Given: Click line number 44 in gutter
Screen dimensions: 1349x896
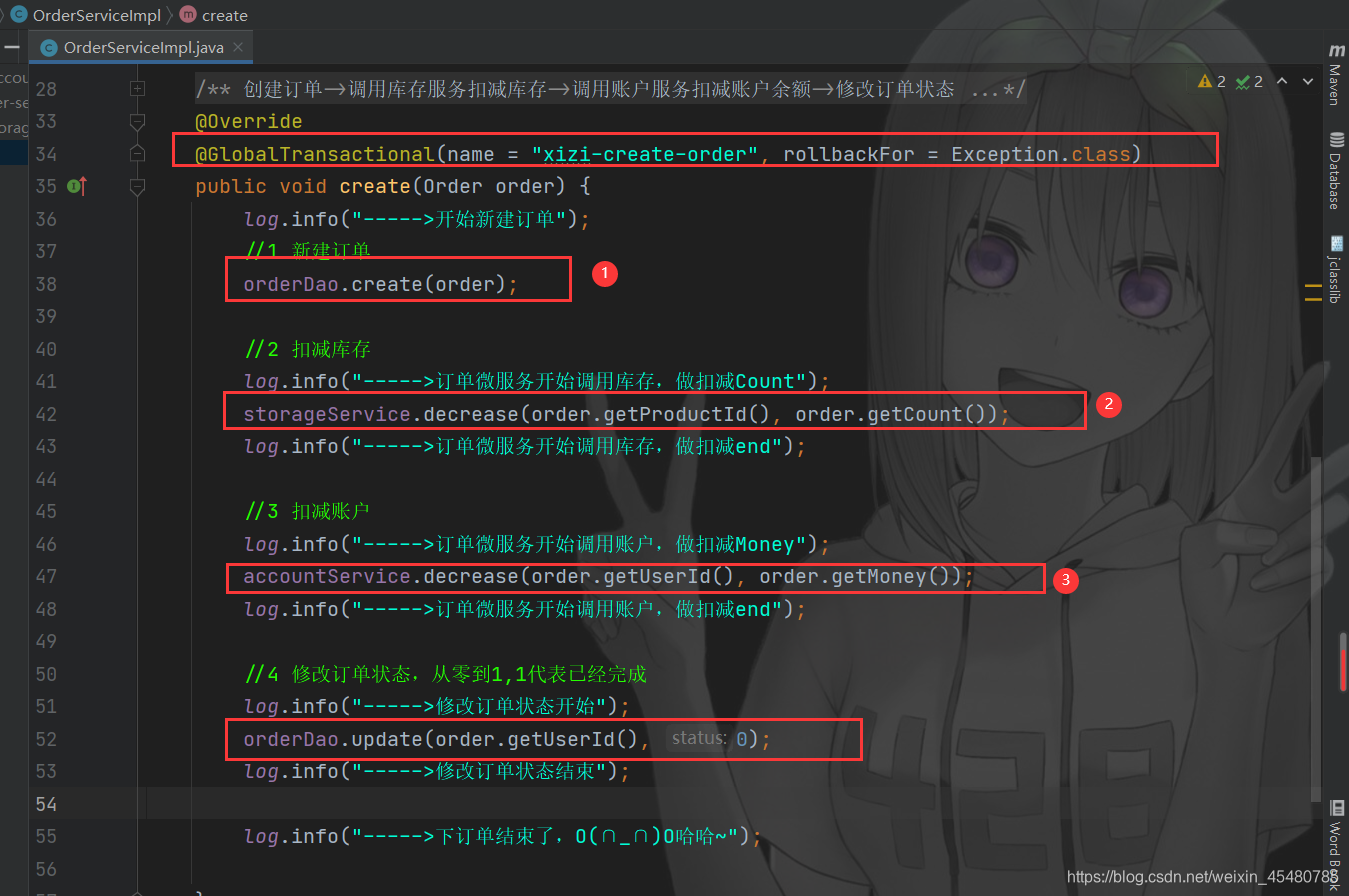Looking at the screenshot, I should [46, 479].
